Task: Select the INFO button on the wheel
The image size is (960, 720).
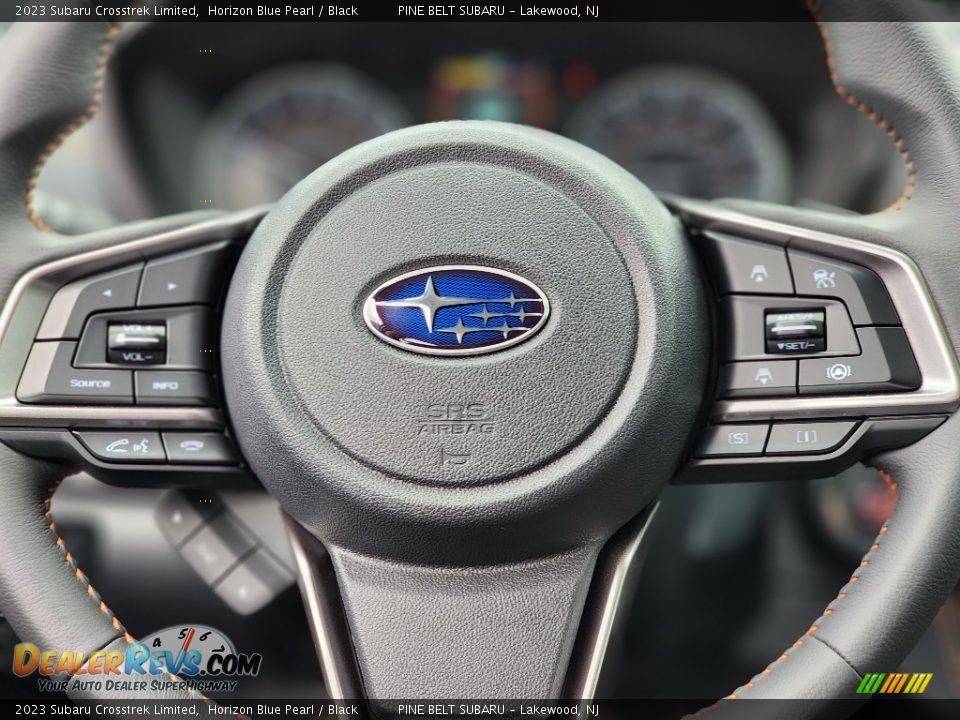Action: [x=166, y=386]
